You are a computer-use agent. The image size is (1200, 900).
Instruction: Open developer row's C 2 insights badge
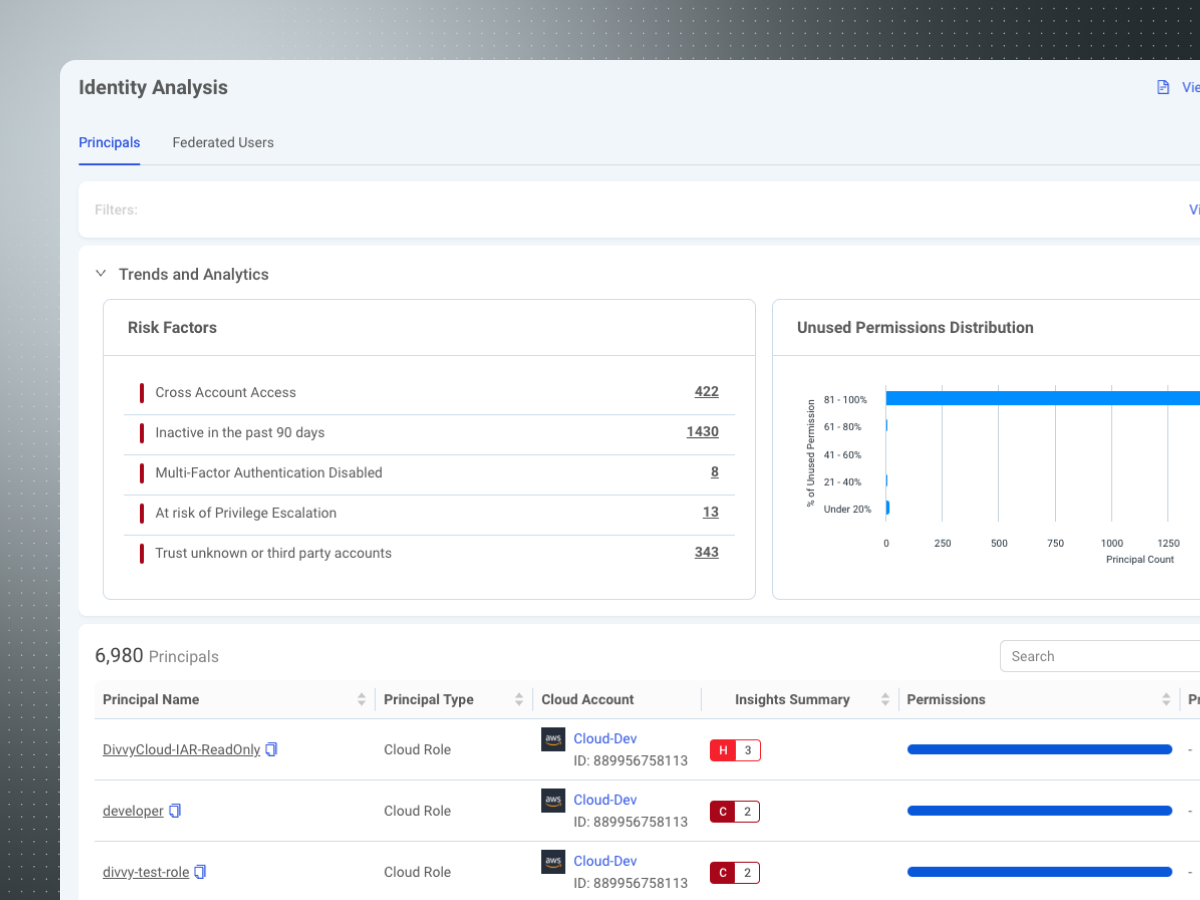coord(735,811)
